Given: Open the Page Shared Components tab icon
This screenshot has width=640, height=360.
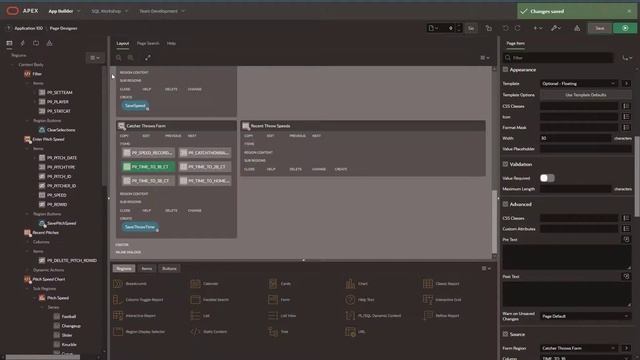Looking at the screenshot, I should [49, 43].
